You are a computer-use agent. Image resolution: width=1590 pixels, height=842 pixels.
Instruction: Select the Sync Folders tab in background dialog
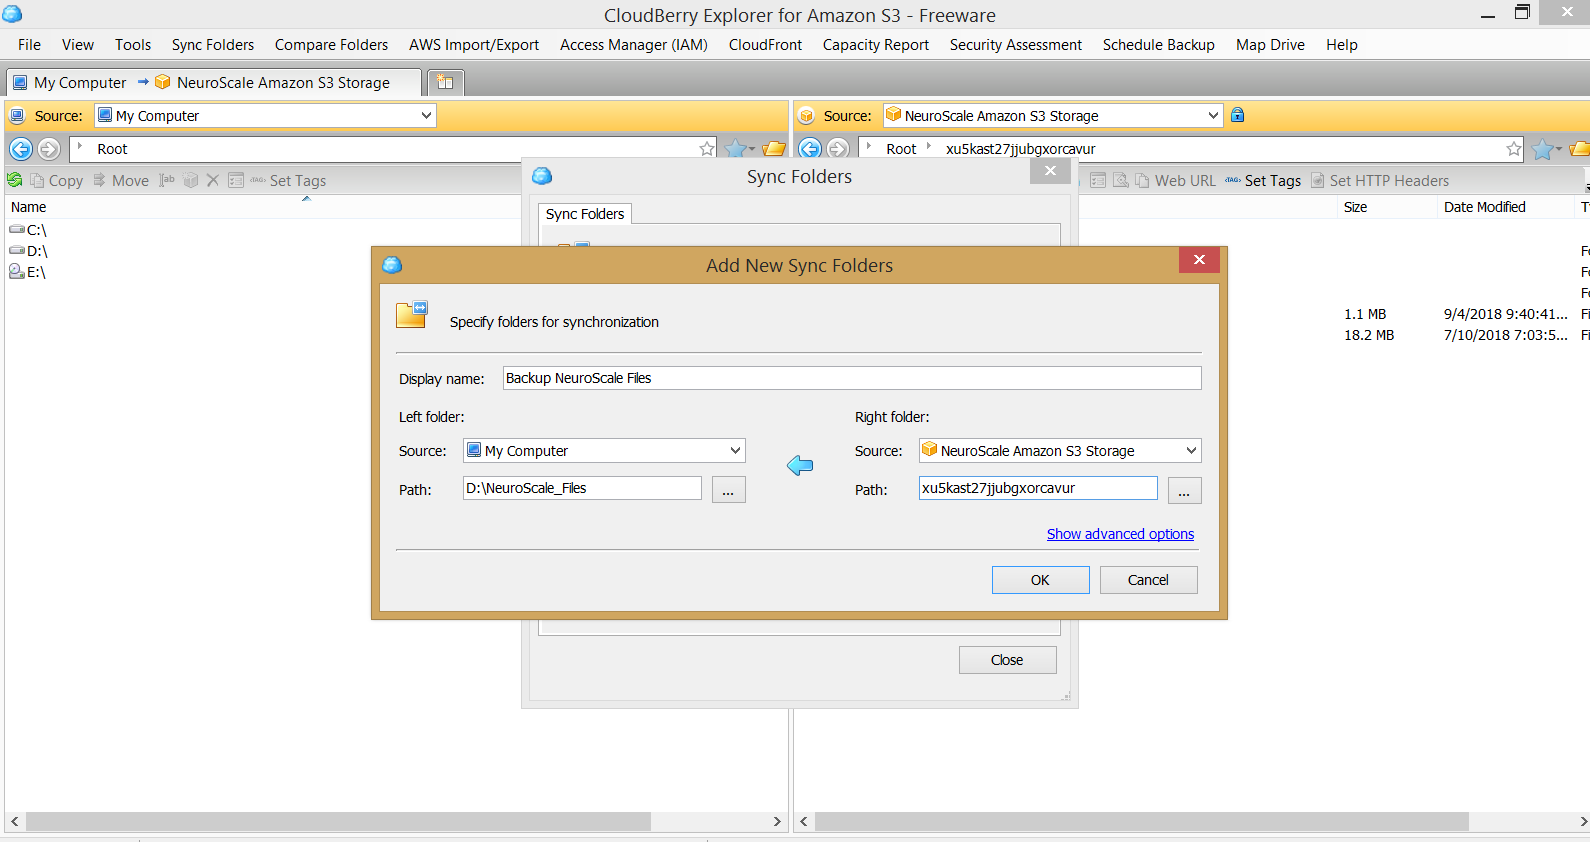tap(585, 214)
